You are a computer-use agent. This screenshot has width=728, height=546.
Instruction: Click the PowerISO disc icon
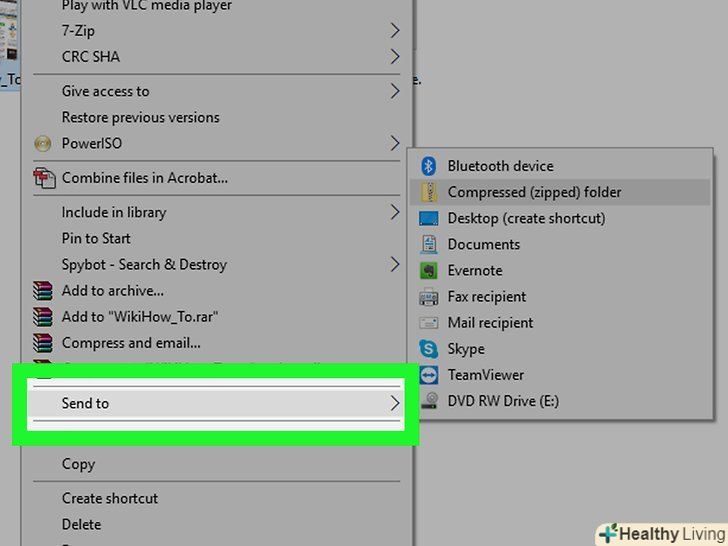[x=43, y=143]
